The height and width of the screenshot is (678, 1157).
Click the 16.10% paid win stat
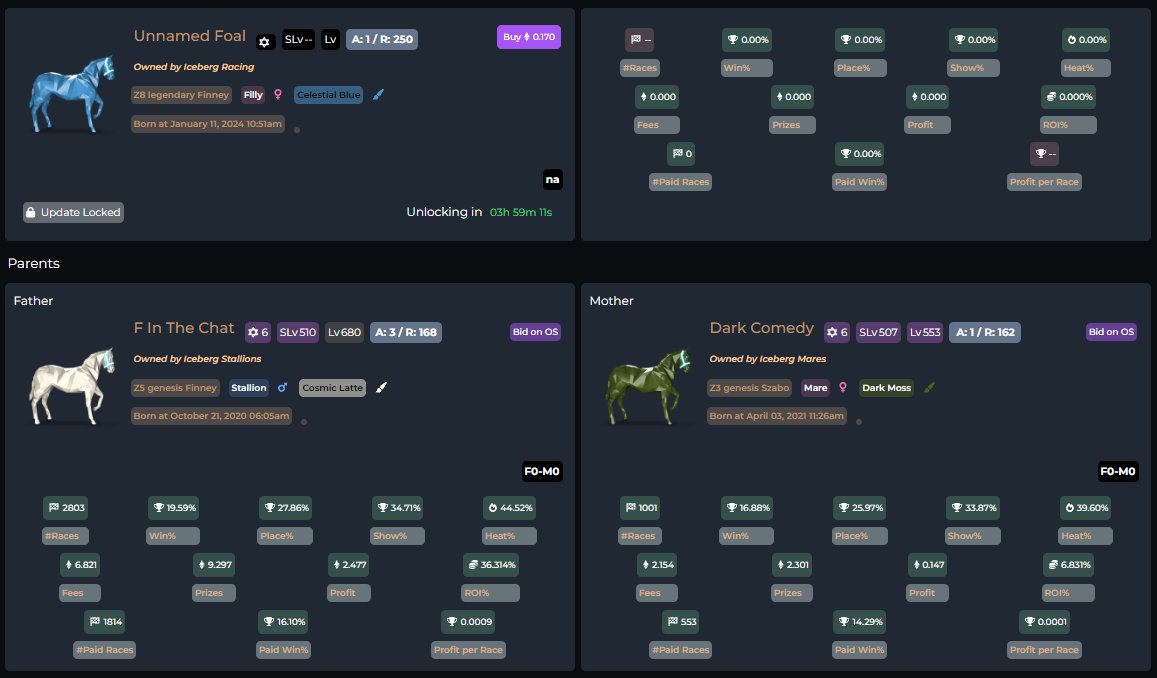click(284, 622)
